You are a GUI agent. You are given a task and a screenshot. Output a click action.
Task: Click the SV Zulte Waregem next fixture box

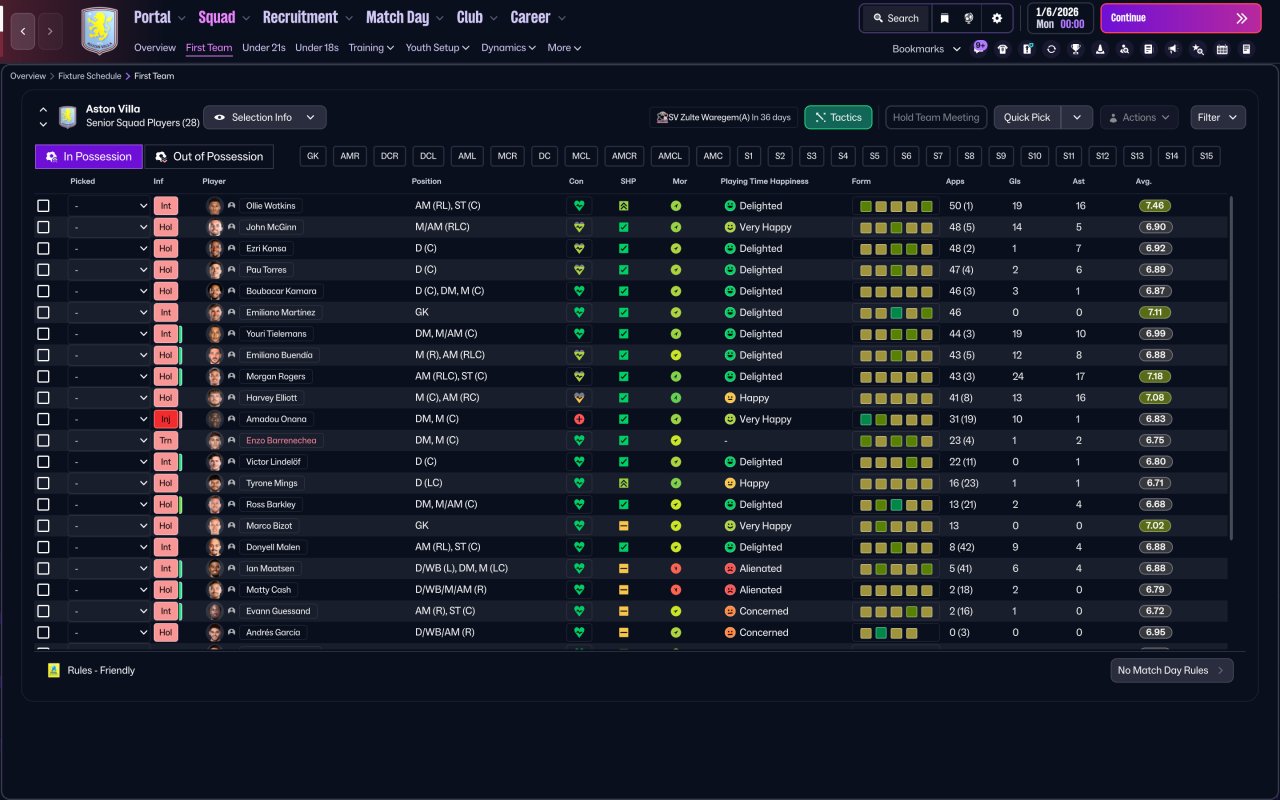pos(723,117)
